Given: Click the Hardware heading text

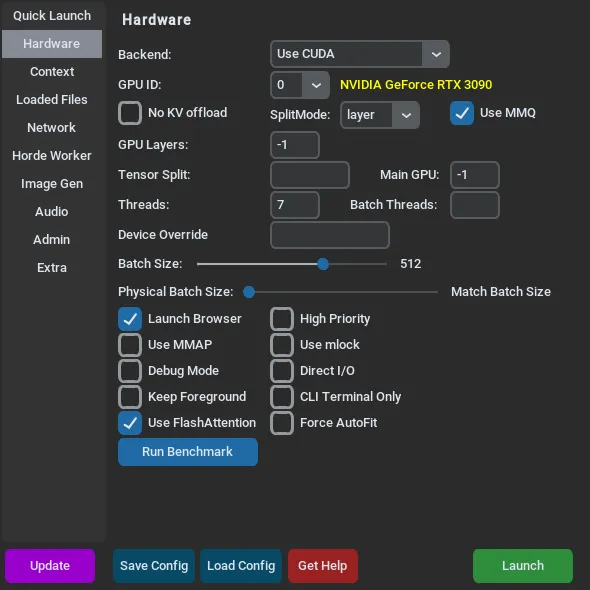Looking at the screenshot, I should [157, 20].
